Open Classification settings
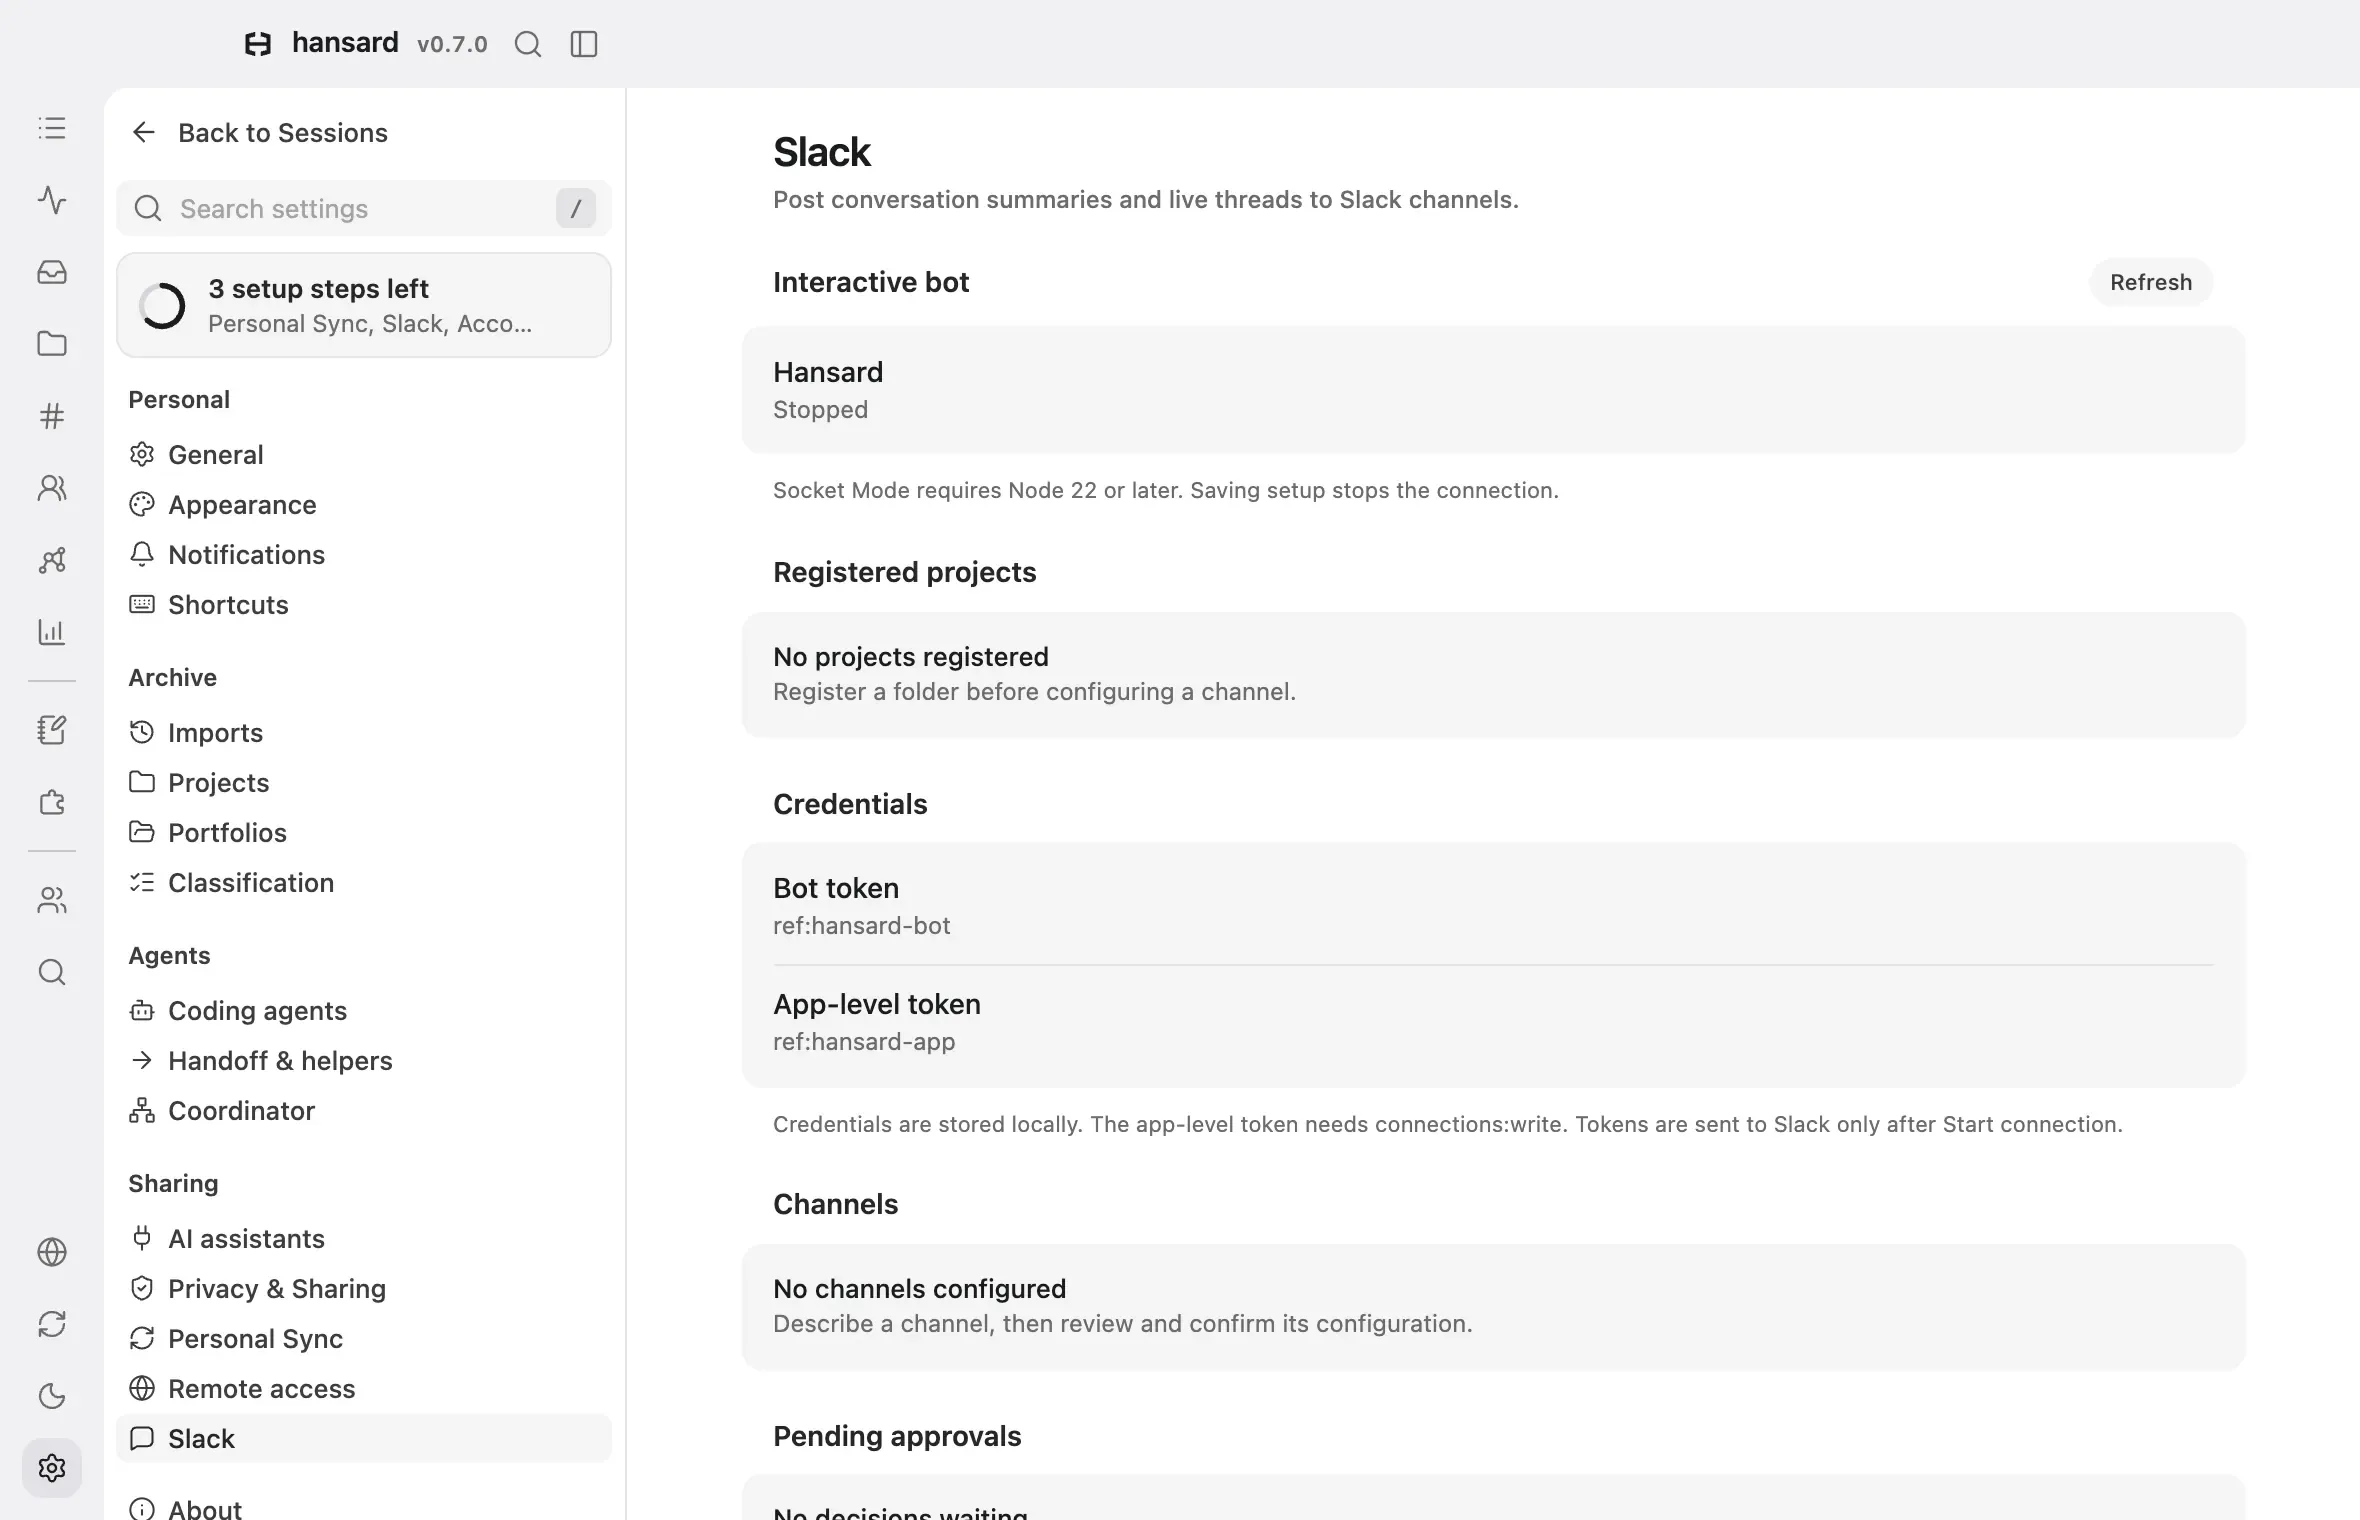Screen dimensions: 2360x1520 [364, 883]
